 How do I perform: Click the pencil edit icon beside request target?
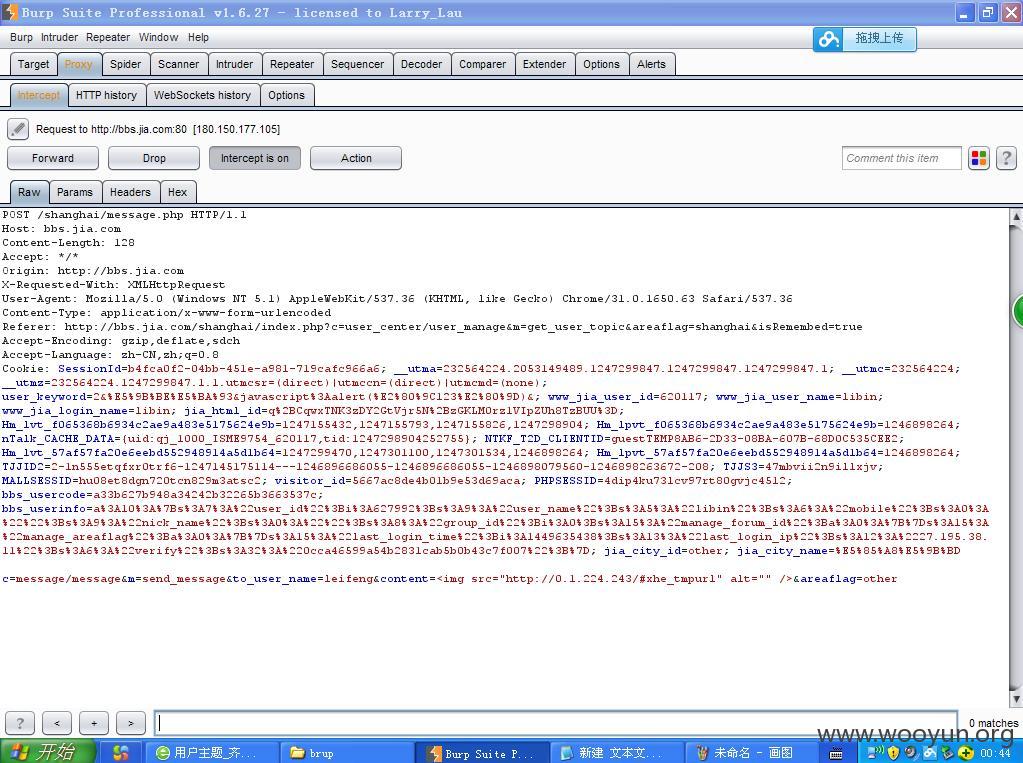(18, 129)
